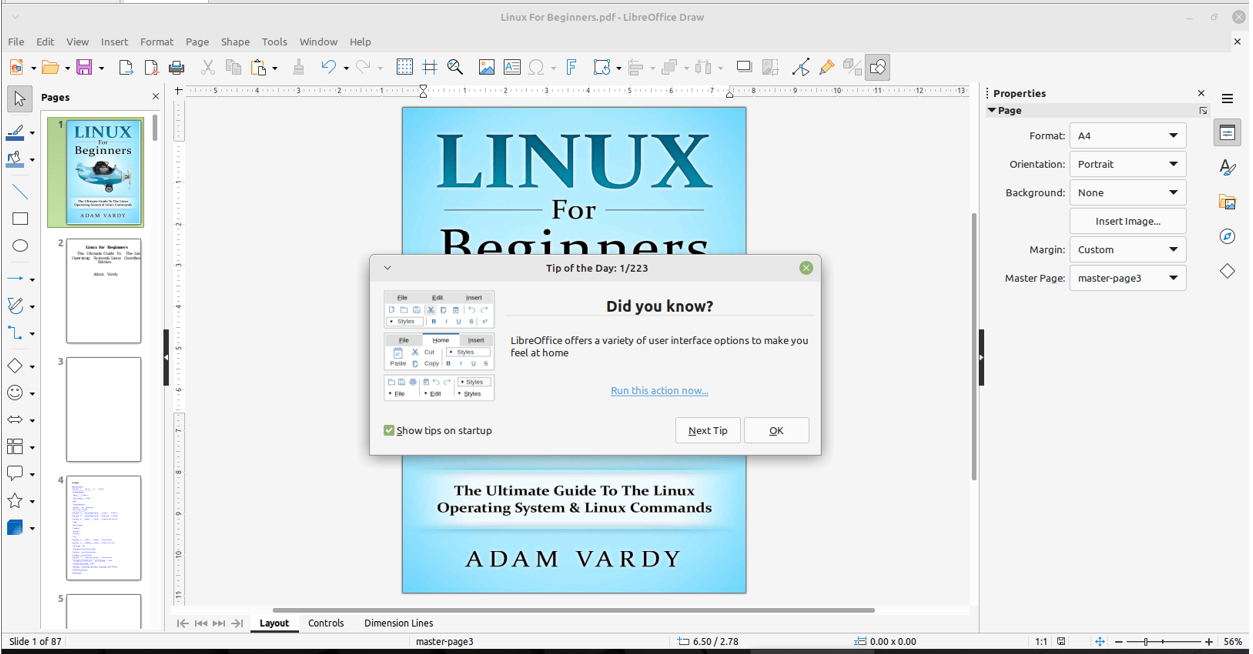The image size is (1253, 654).
Task: Toggle the Show Draw Functions icon
Action: coord(877,67)
